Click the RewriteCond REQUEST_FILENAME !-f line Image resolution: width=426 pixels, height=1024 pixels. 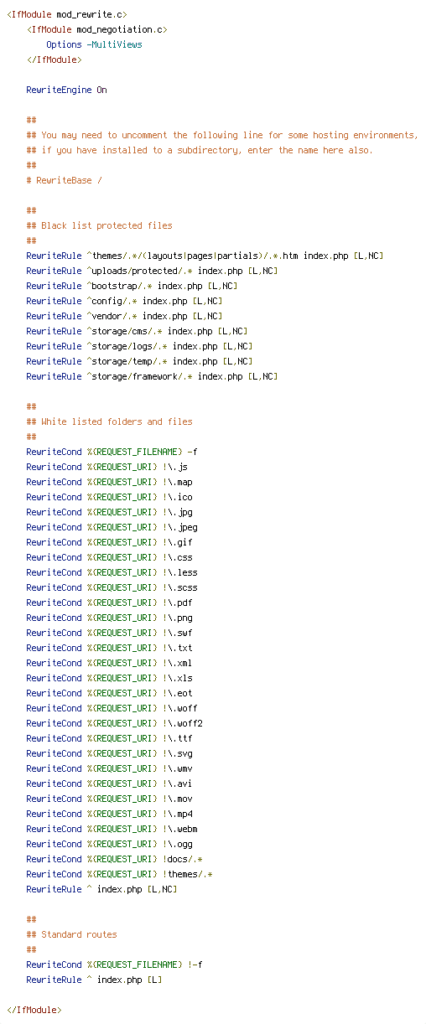[x=114, y=964]
